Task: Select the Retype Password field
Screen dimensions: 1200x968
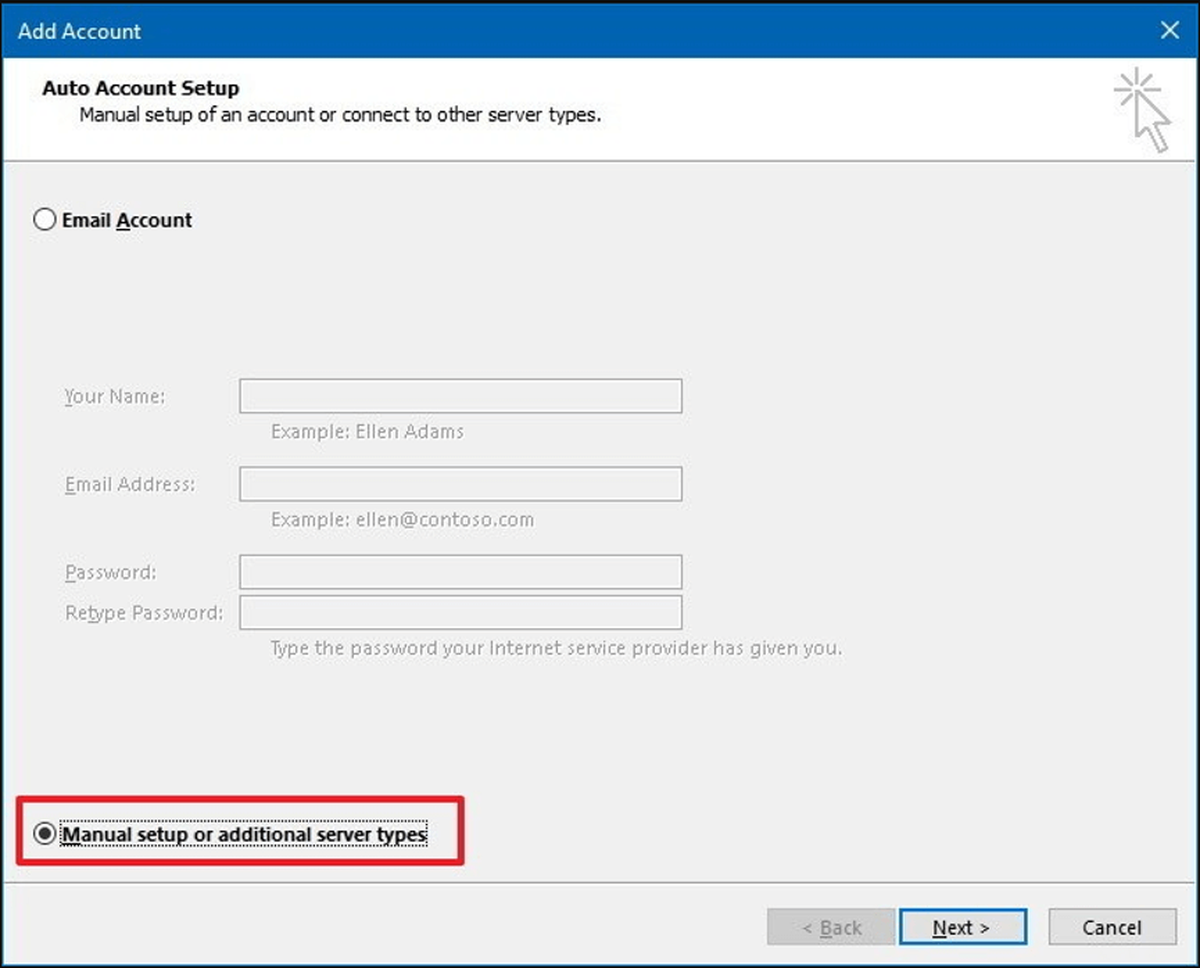Action: (461, 612)
